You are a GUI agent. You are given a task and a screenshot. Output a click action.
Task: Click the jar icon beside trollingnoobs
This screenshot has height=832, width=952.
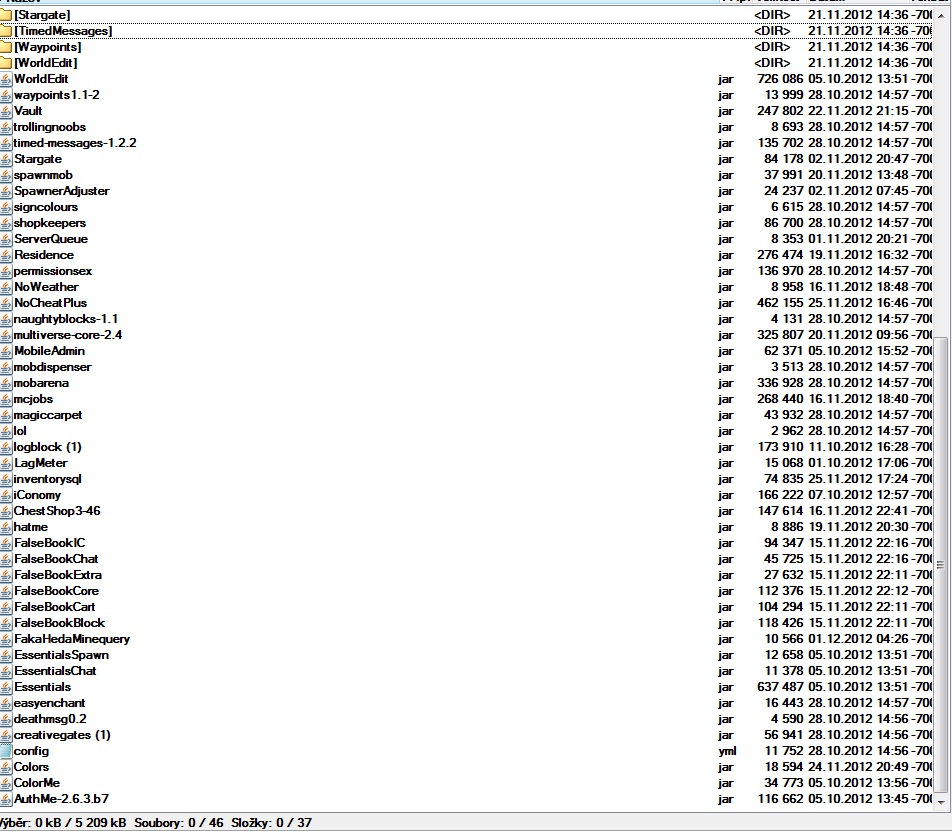(5, 127)
